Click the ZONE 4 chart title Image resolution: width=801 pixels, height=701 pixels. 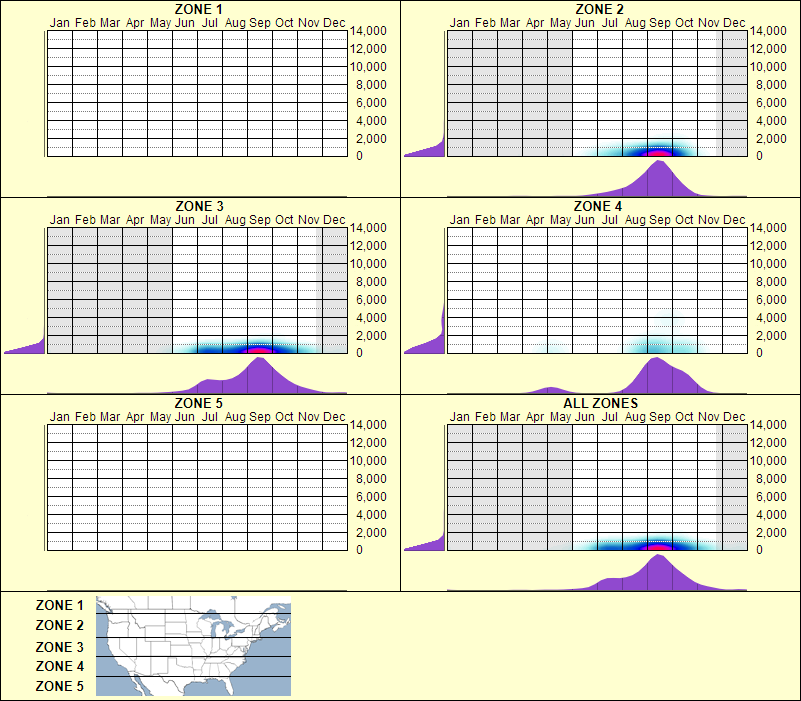click(598, 205)
